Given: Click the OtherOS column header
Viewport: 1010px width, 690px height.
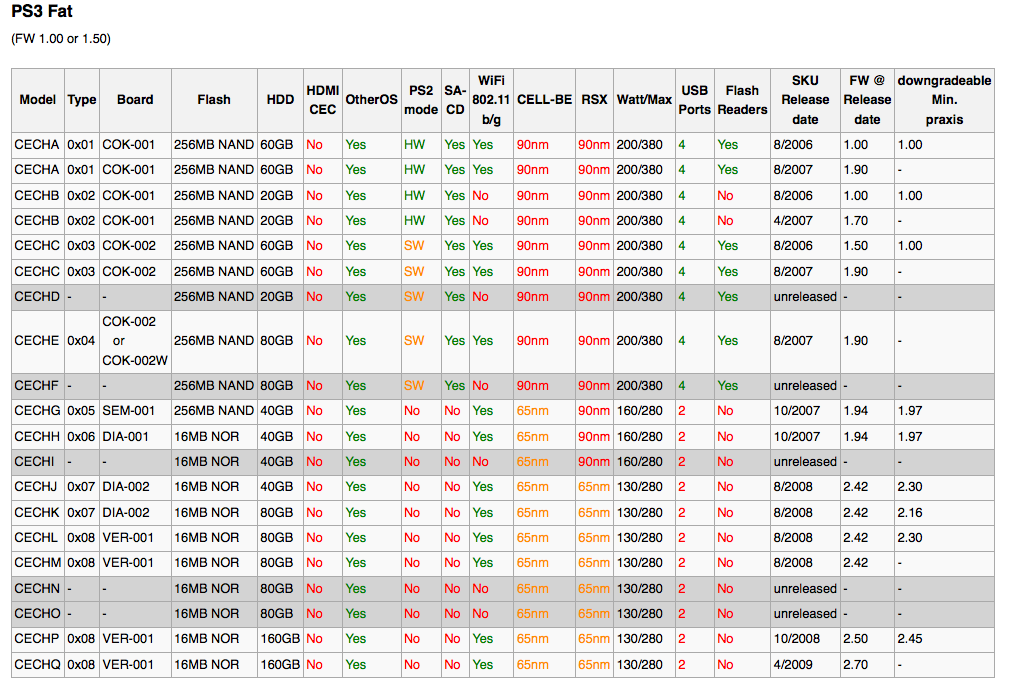Looking at the screenshot, I should click(x=372, y=100).
